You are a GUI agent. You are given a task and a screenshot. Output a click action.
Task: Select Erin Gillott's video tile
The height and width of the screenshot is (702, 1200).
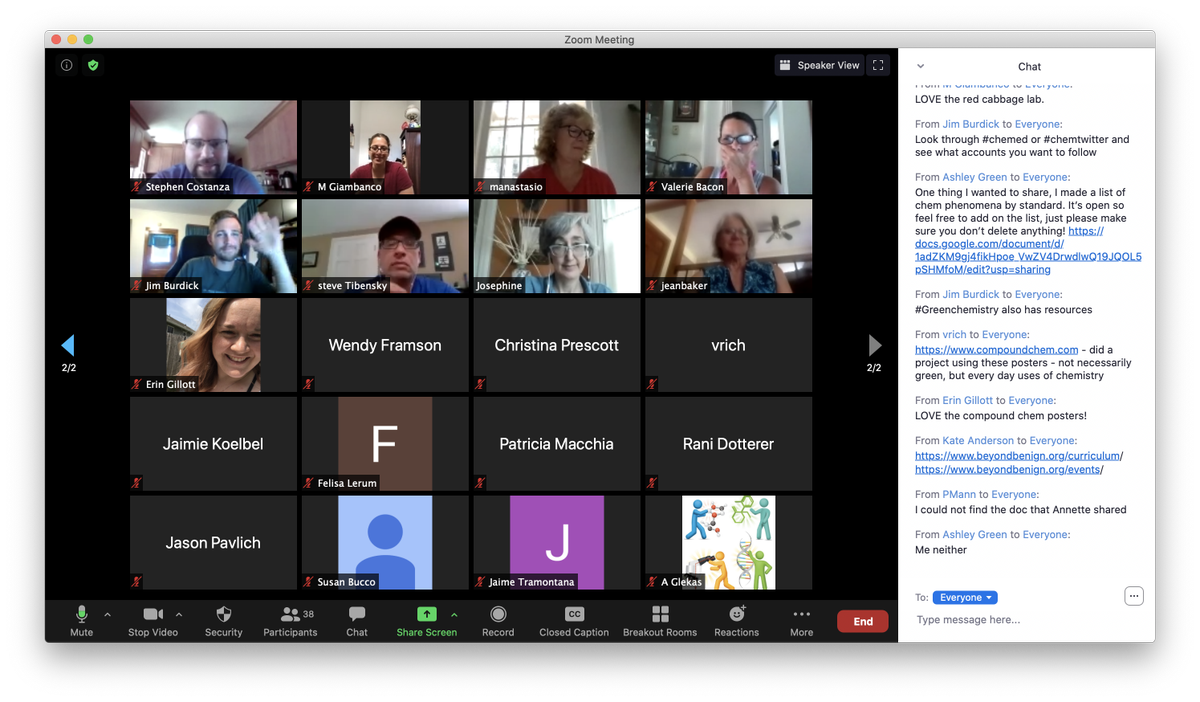pyautogui.click(x=213, y=345)
